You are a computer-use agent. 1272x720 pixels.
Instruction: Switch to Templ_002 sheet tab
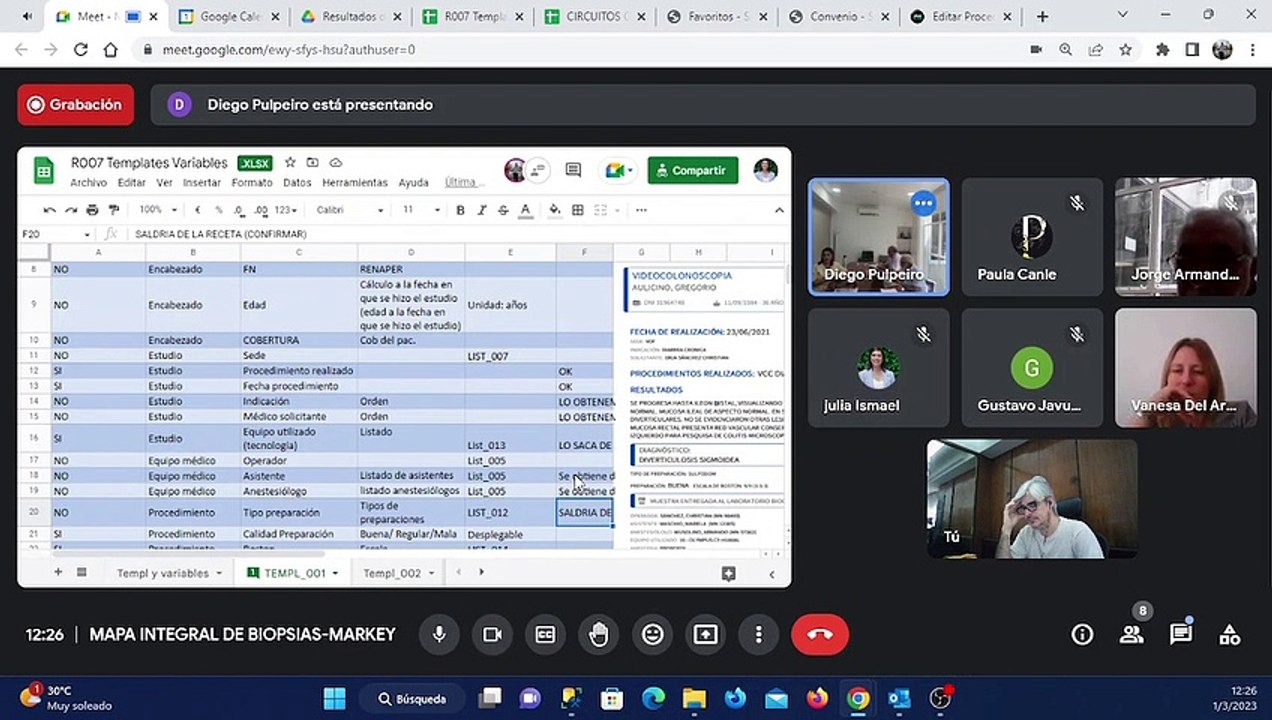(x=392, y=573)
